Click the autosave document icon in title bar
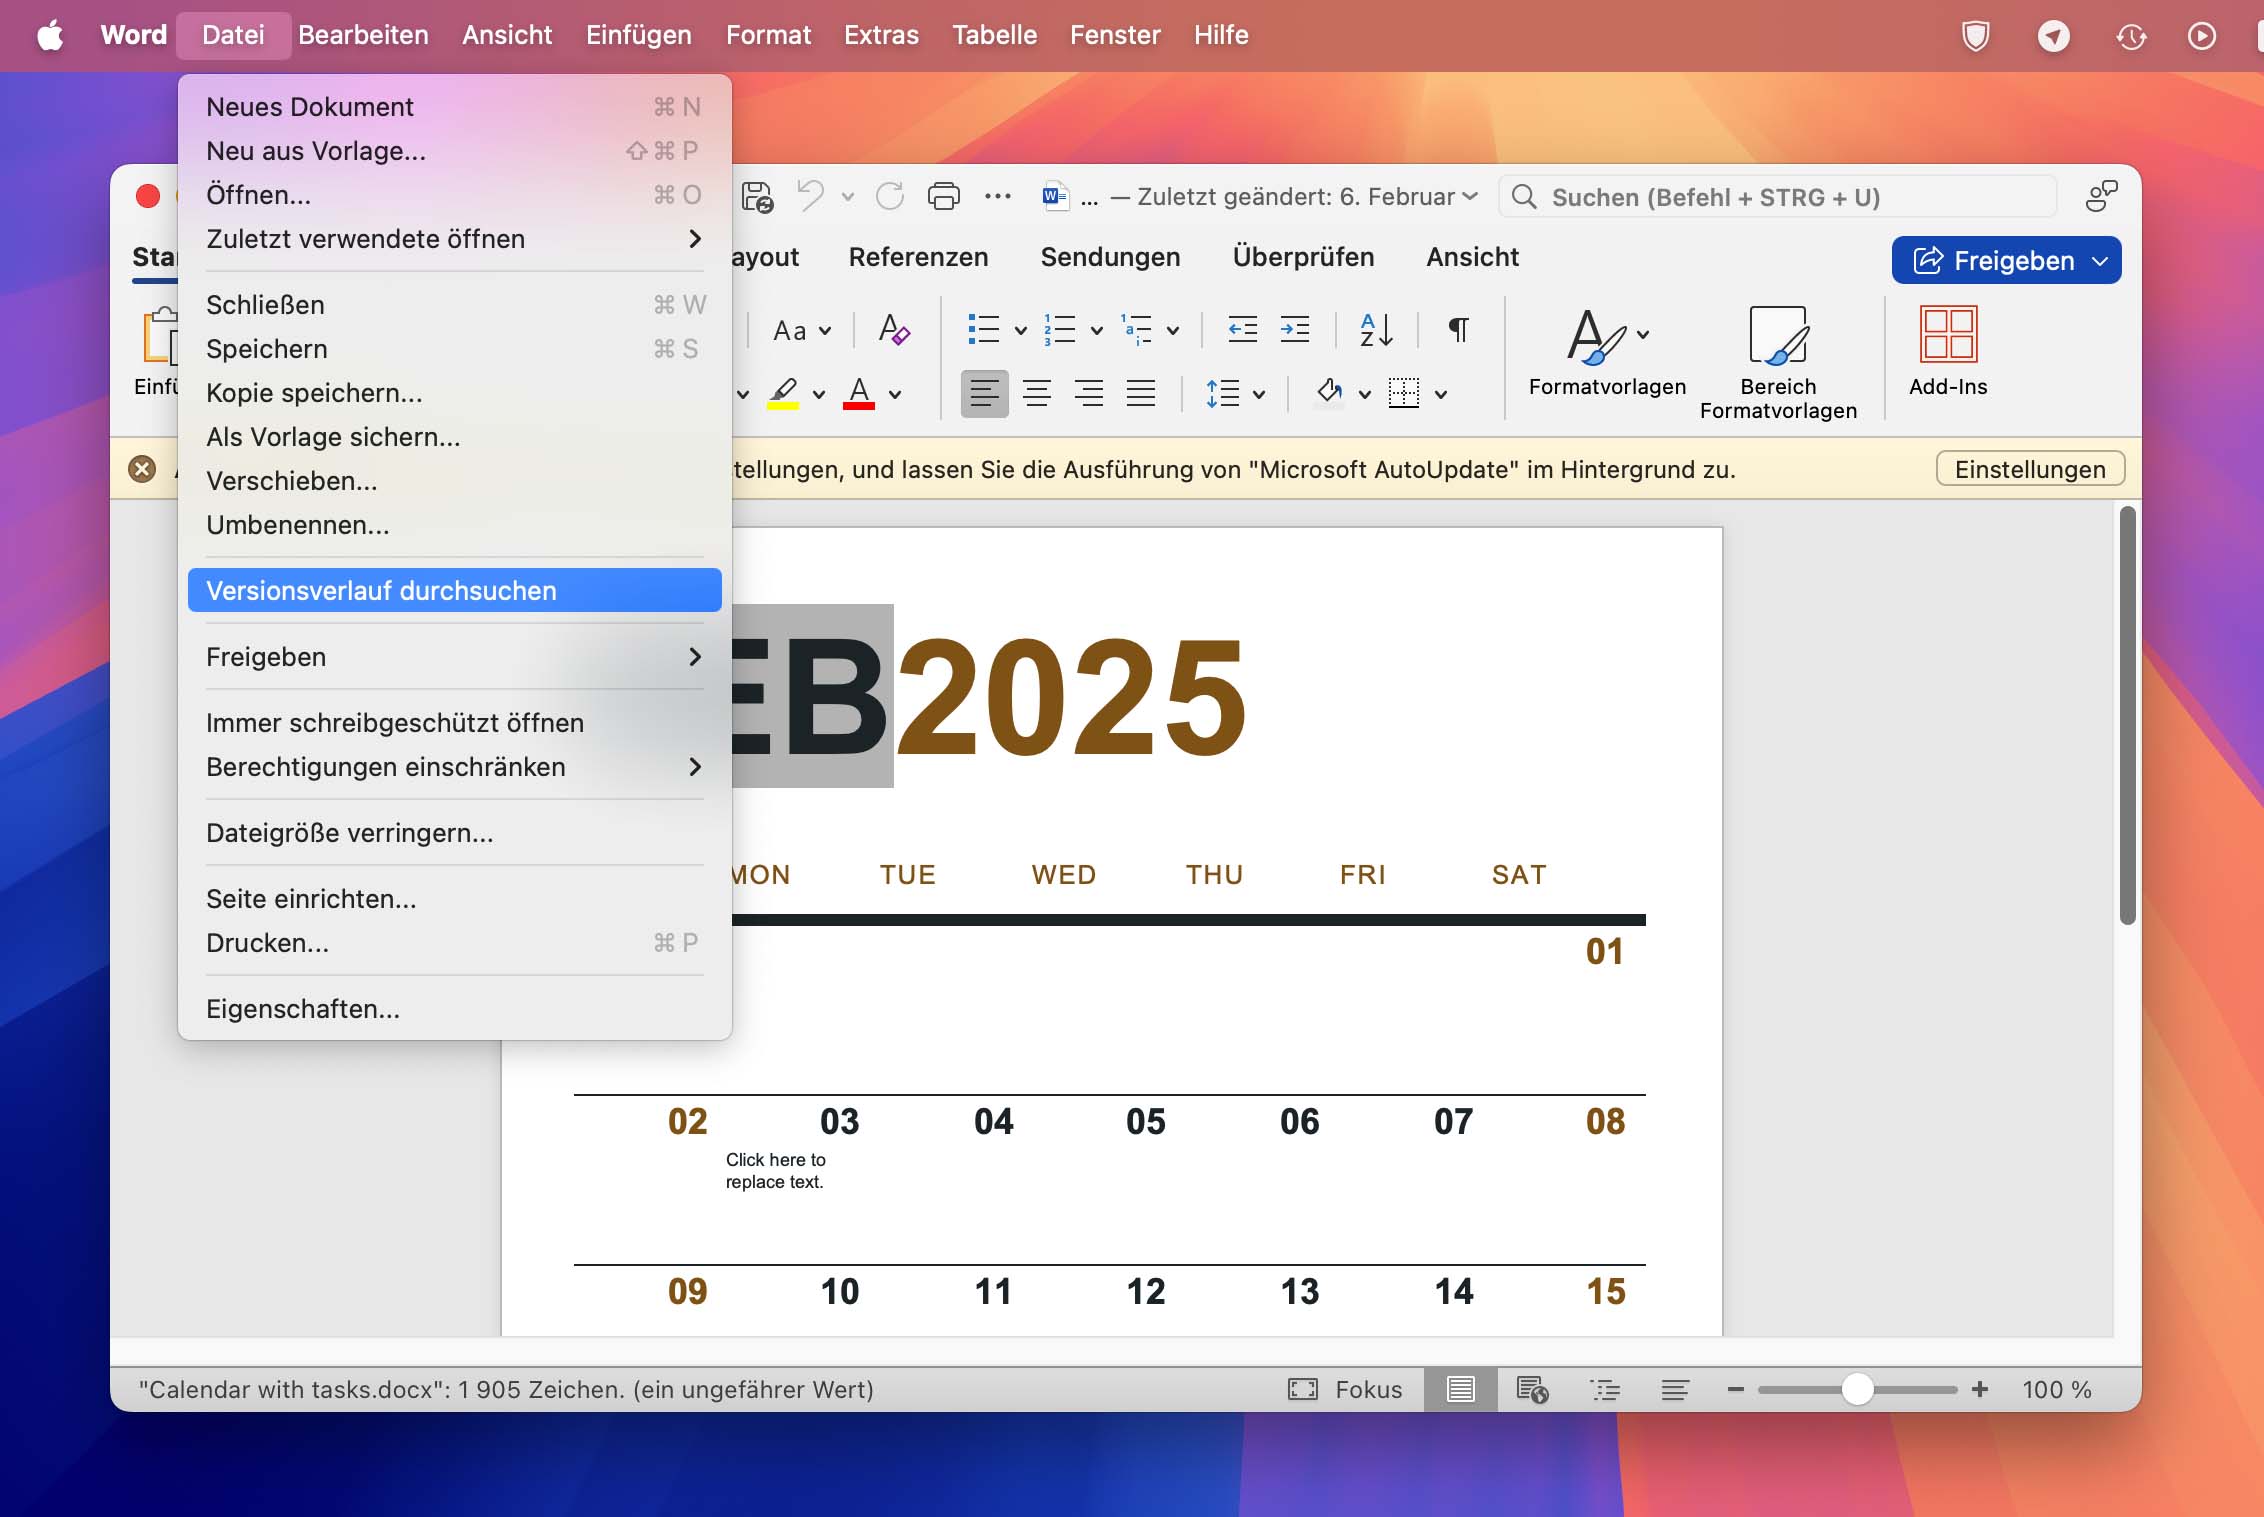This screenshot has height=1517, width=2264. pyautogui.click(x=757, y=197)
